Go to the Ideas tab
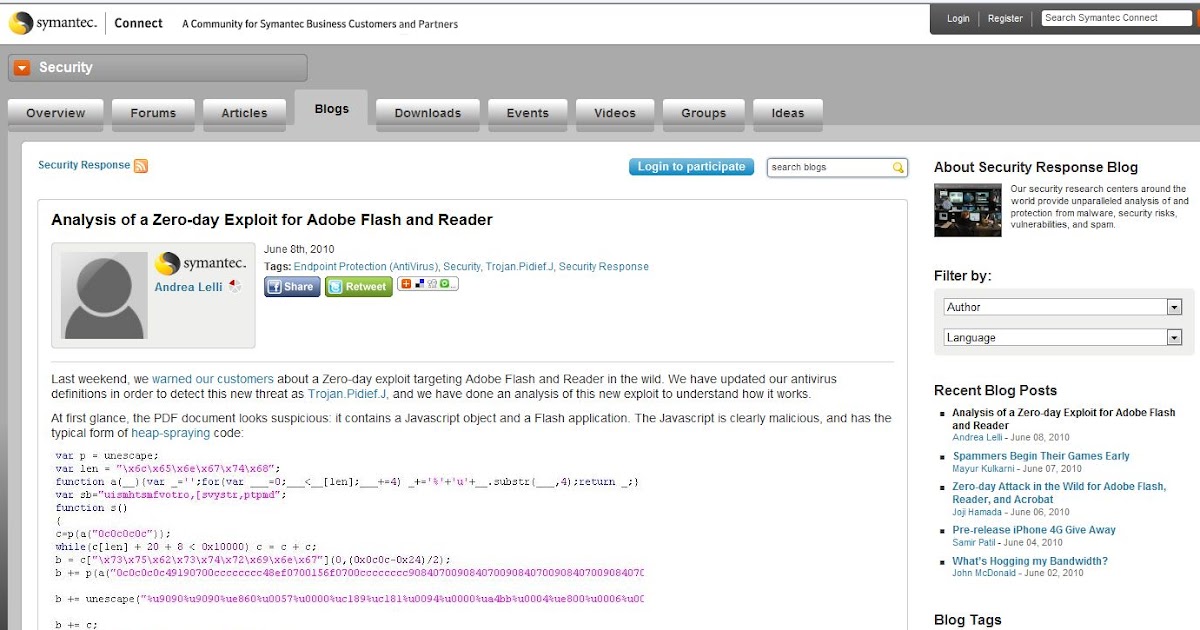 [788, 113]
